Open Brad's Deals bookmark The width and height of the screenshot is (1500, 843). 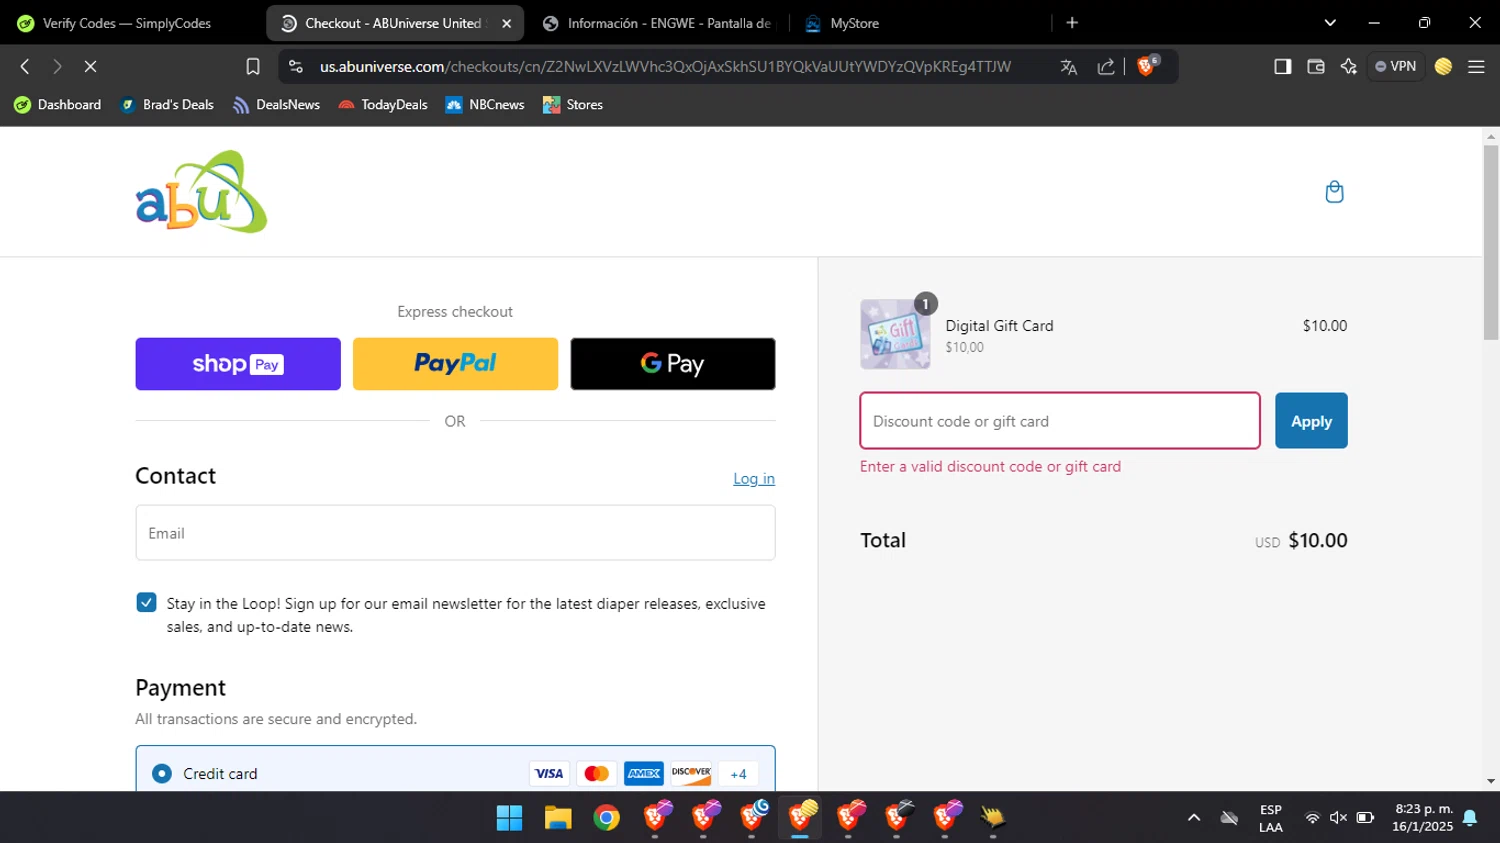click(167, 105)
